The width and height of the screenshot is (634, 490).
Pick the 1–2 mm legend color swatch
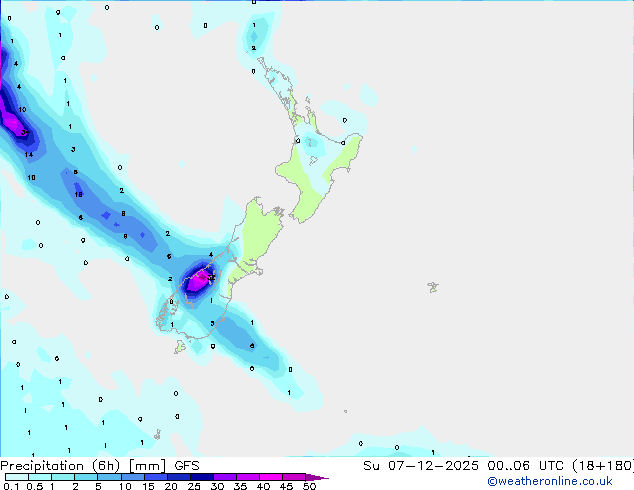(63, 477)
